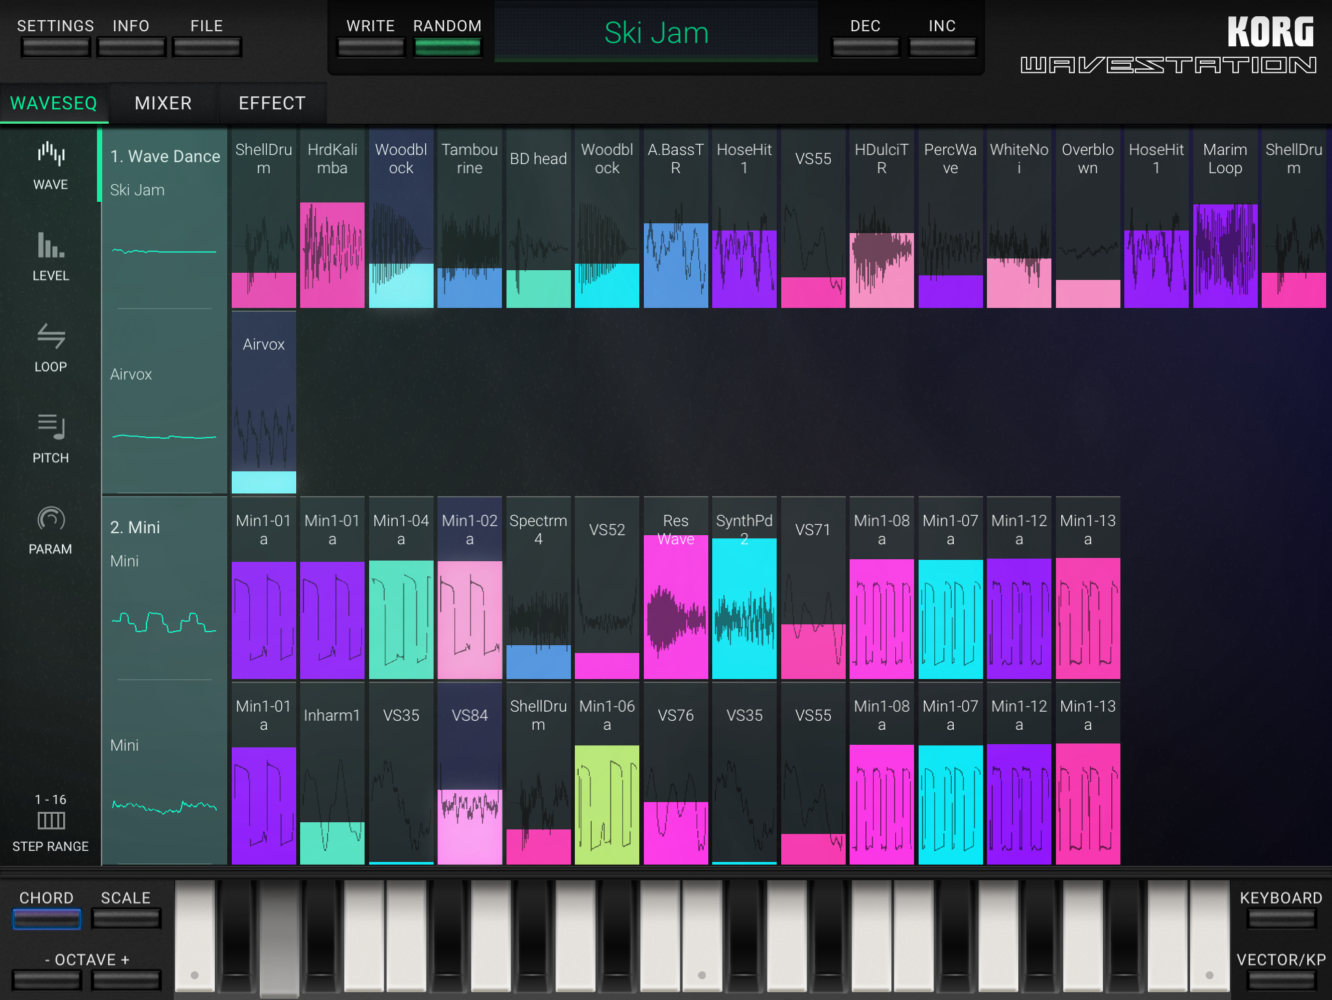
Task: Adjust level bar of HrdKalimba step
Action: click(332, 255)
